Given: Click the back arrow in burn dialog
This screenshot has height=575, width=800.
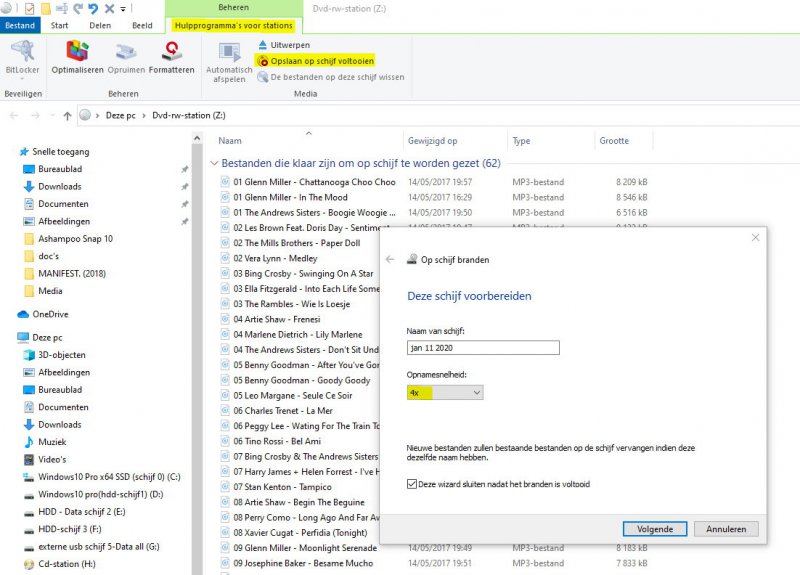Looking at the screenshot, I should coord(390,259).
